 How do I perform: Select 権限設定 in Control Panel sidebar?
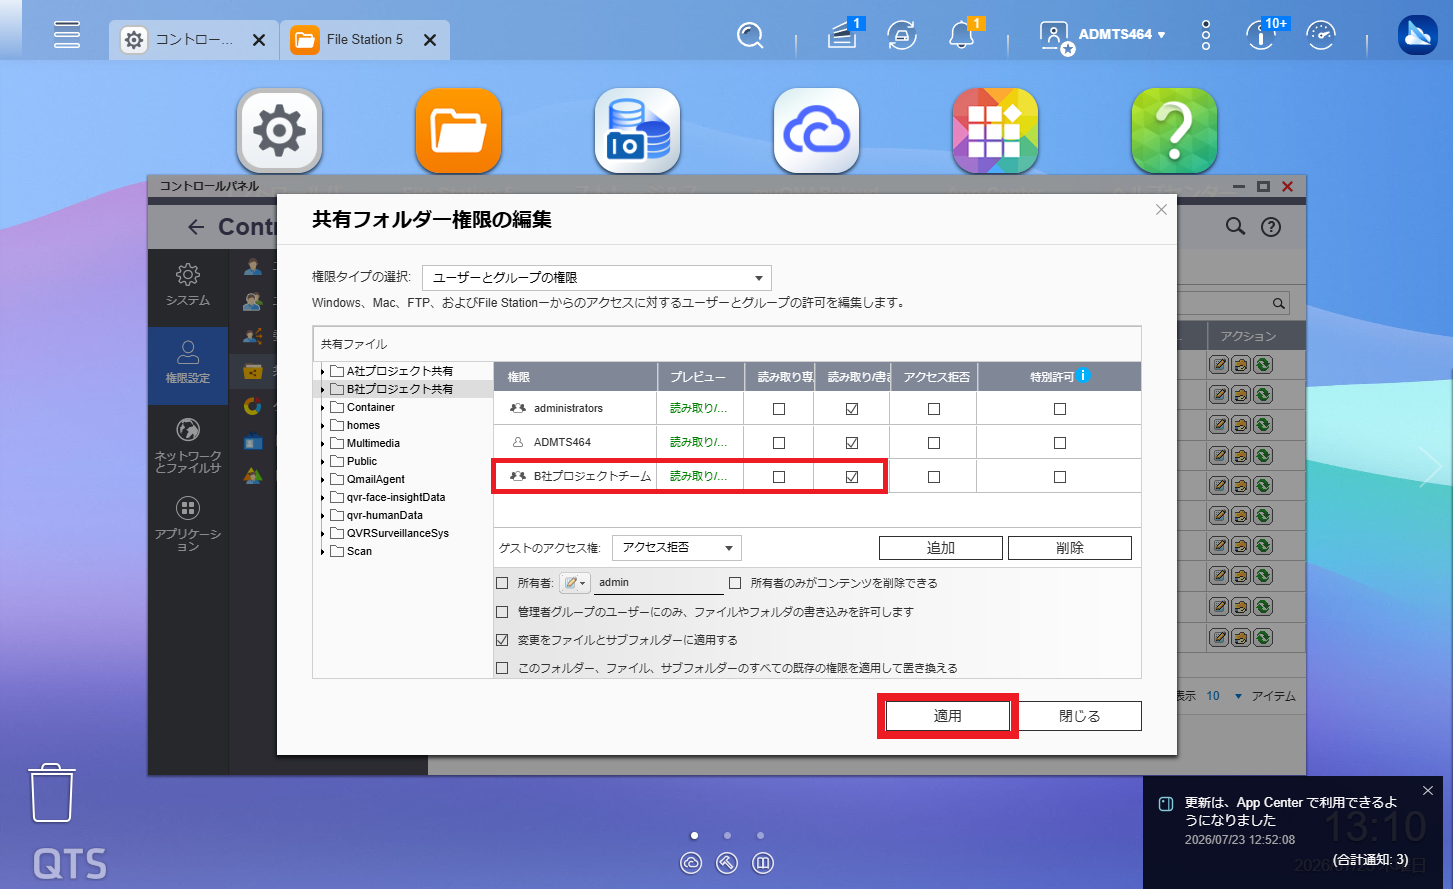(x=188, y=364)
